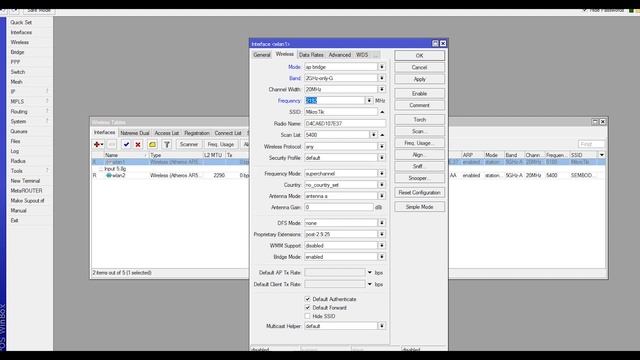
Task: Open the DFS Mode dropdown
Action: tap(382, 223)
